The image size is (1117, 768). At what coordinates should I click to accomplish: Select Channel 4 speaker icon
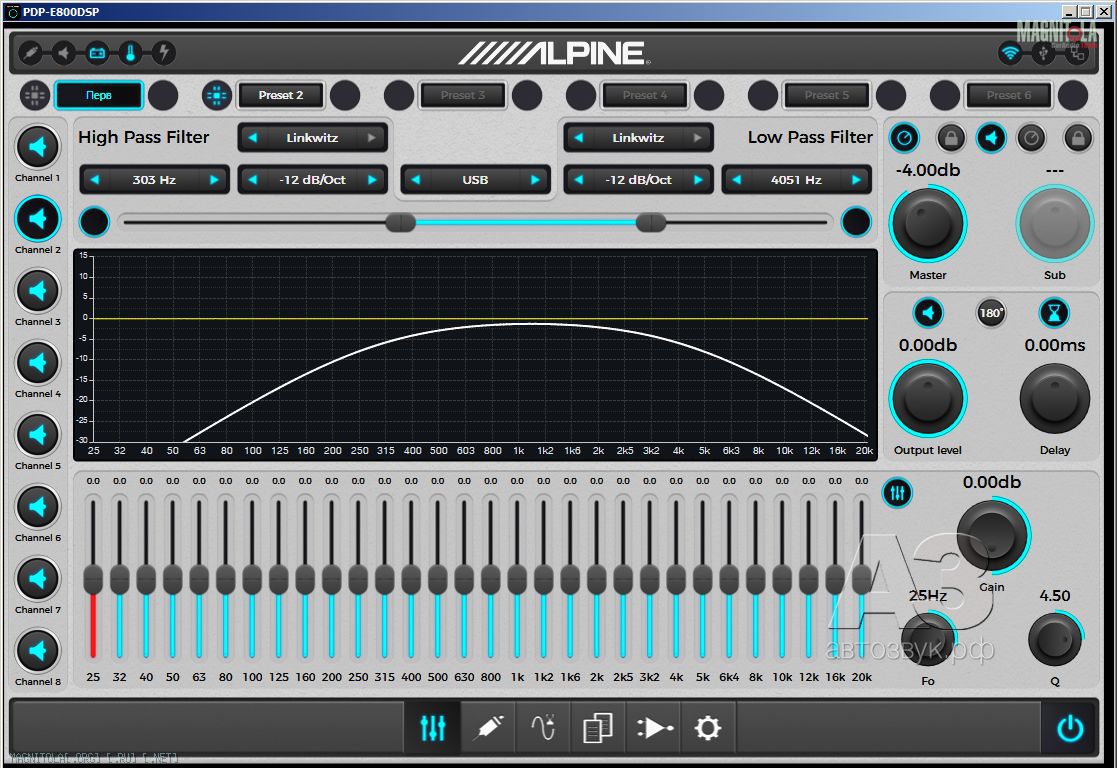(x=38, y=363)
